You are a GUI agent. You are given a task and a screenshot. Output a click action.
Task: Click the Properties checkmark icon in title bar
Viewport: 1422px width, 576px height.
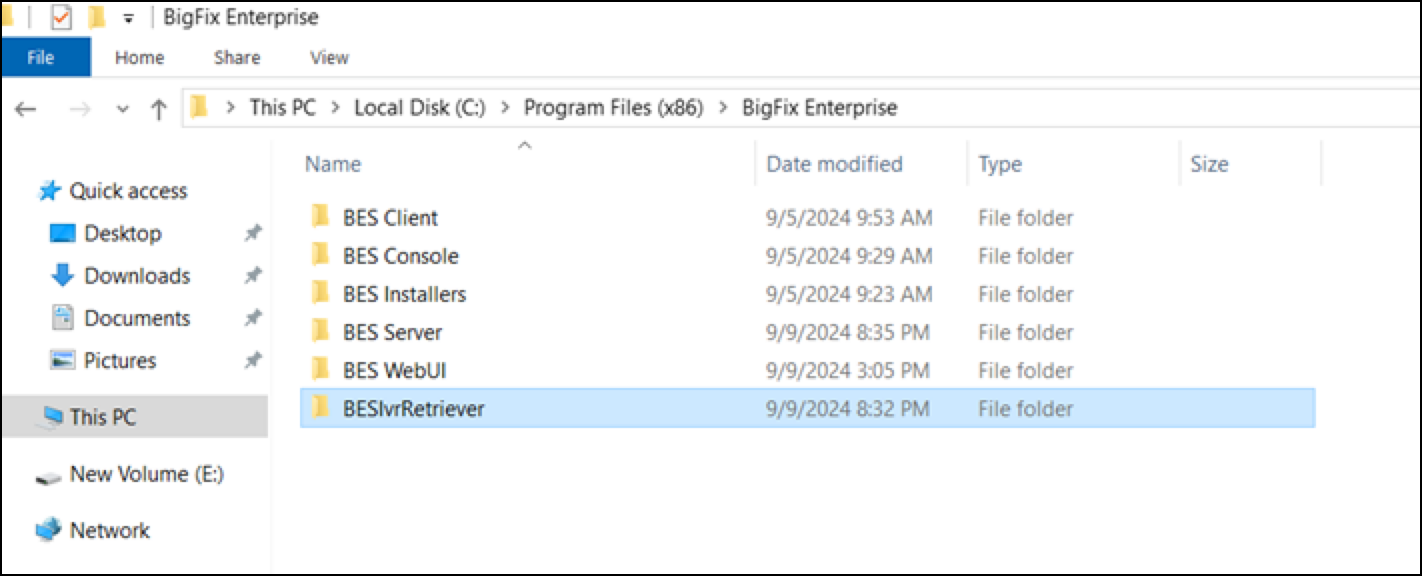point(61,18)
